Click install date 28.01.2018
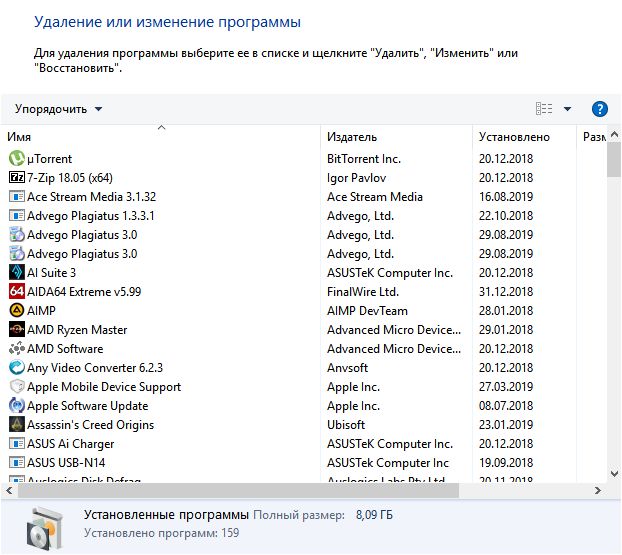This screenshot has height=555, width=622. click(x=506, y=311)
